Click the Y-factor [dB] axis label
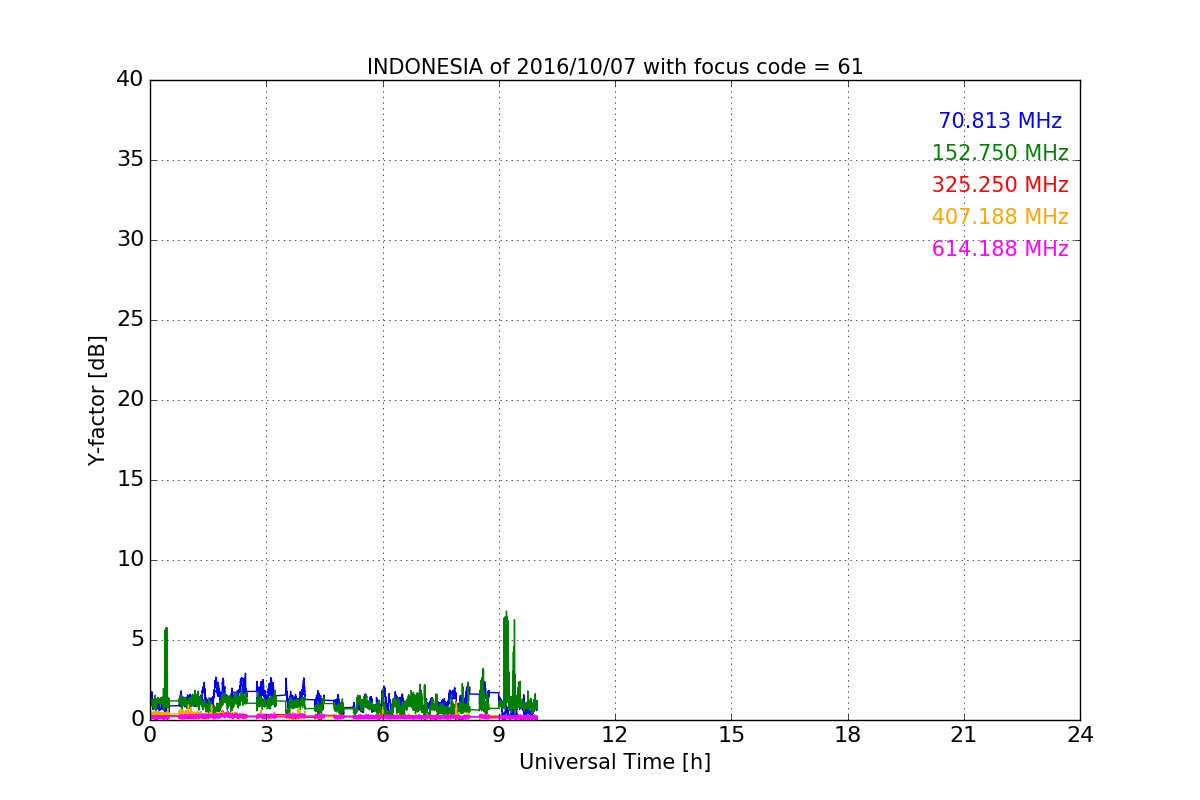The image size is (1200, 800). point(97,400)
